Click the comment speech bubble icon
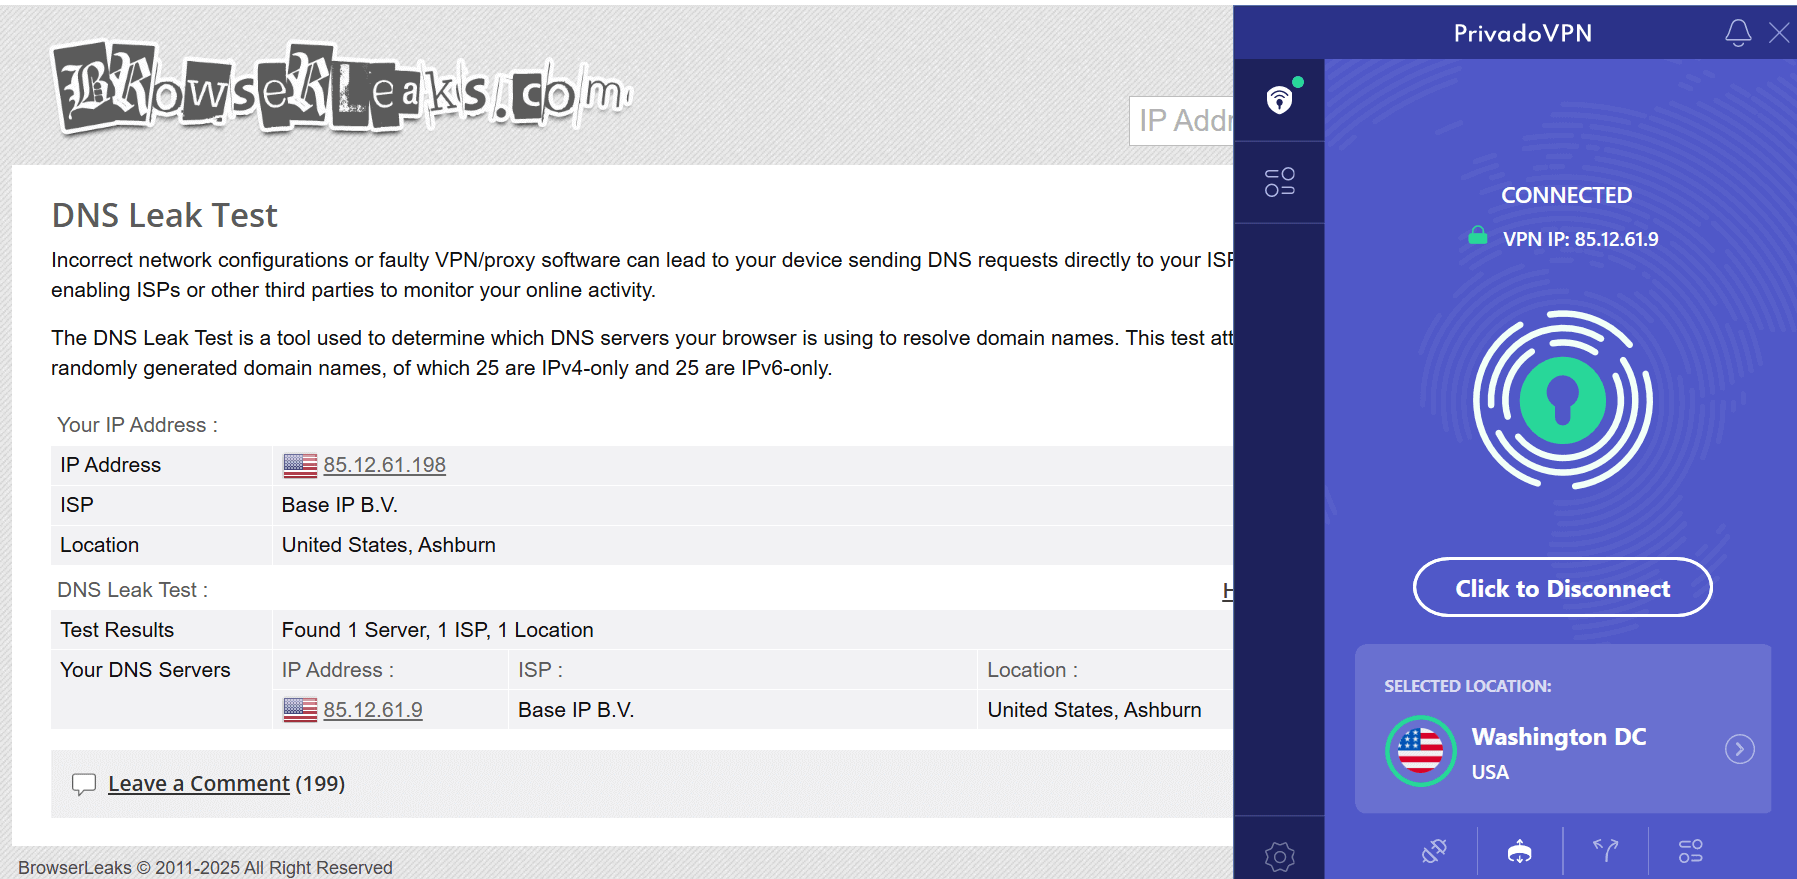 [84, 785]
